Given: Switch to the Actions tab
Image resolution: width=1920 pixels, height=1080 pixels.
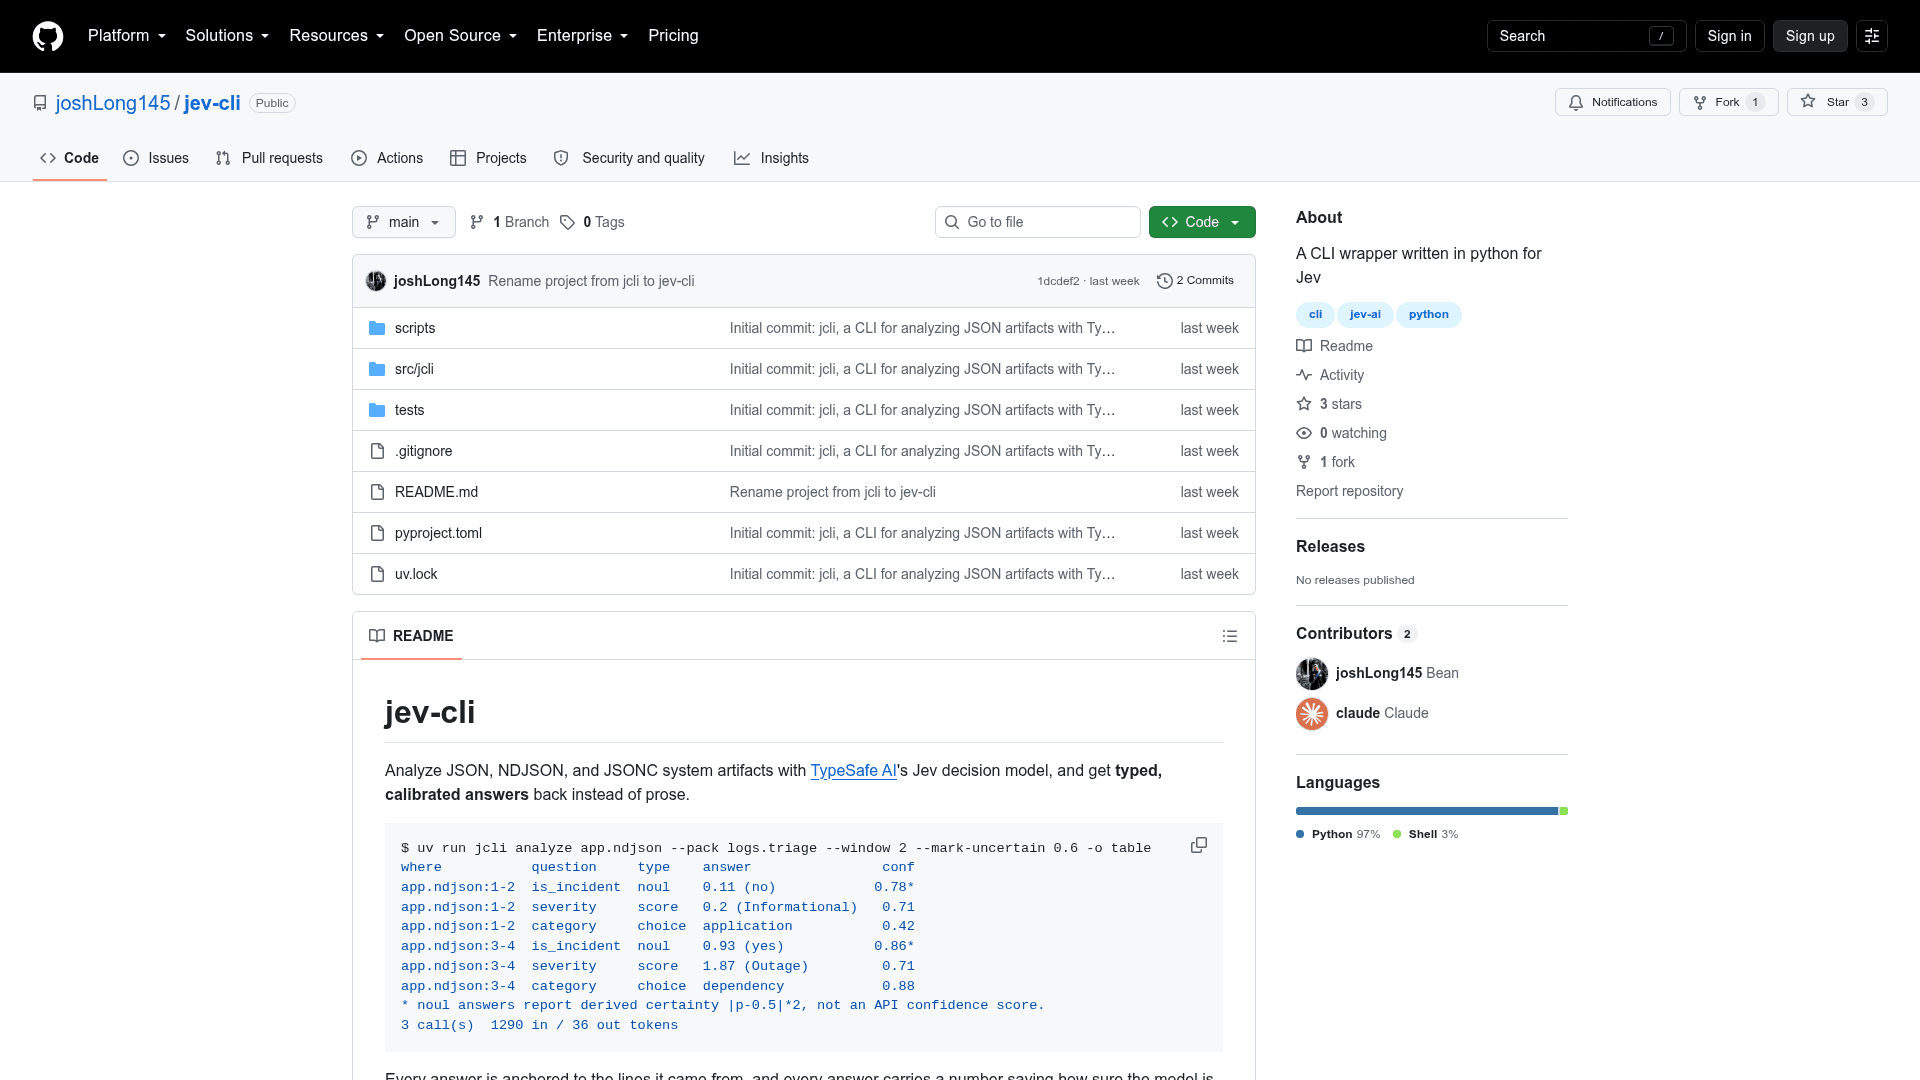Looking at the screenshot, I should coord(387,158).
